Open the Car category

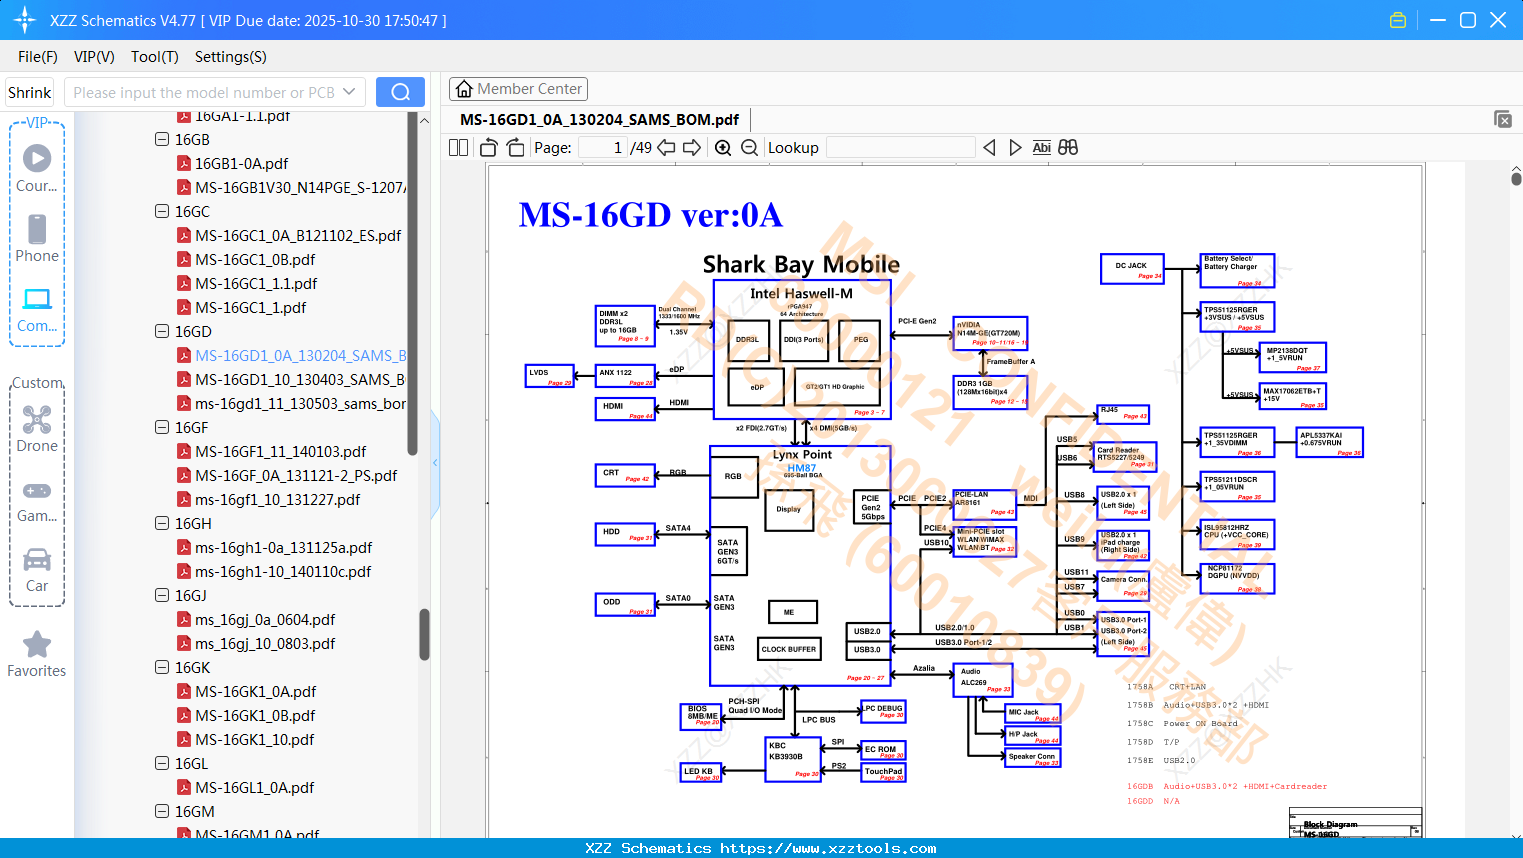[x=37, y=570]
